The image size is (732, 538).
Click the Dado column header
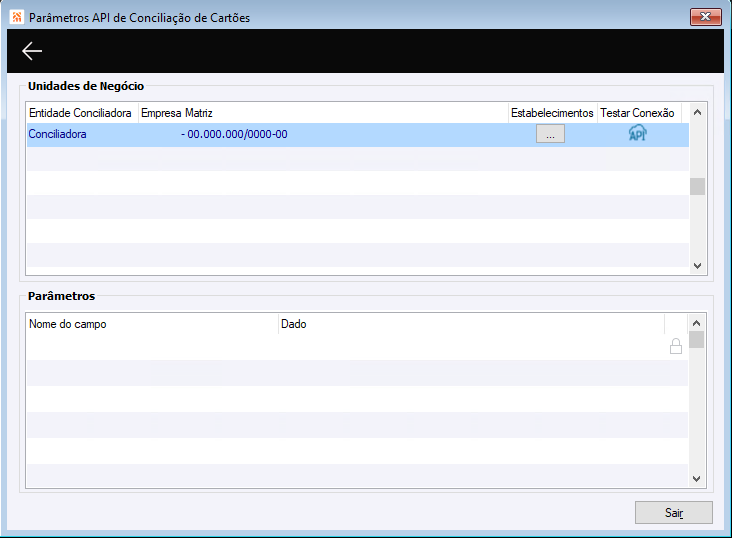click(x=471, y=324)
